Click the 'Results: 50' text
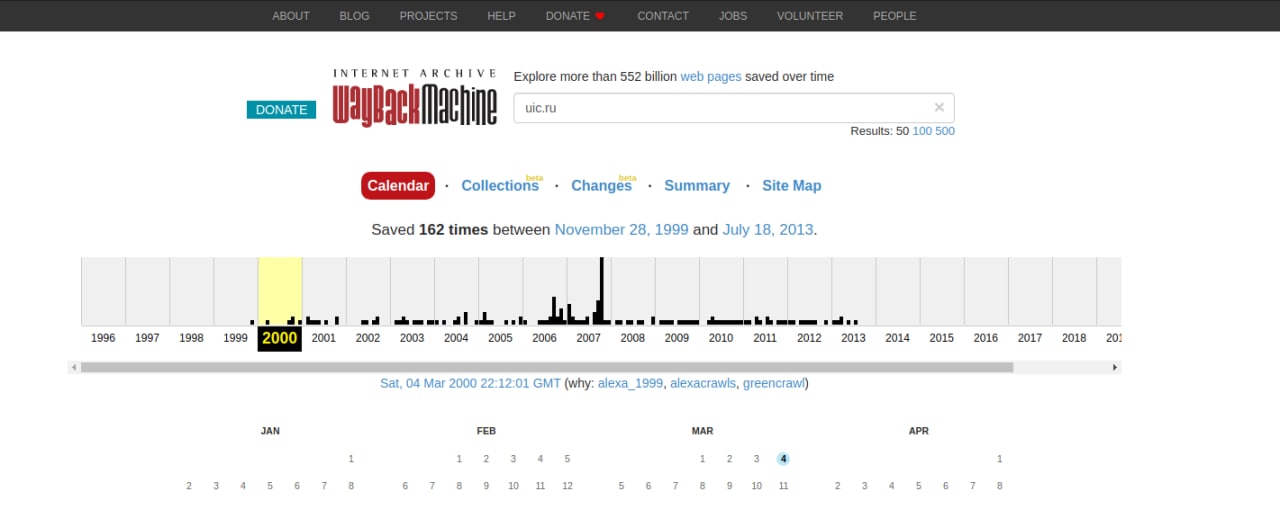1280x509 pixels. [879, 131]
